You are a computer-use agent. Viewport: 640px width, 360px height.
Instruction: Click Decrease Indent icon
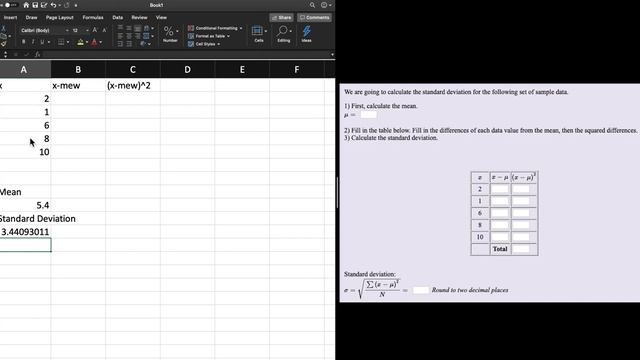point(120,44)
